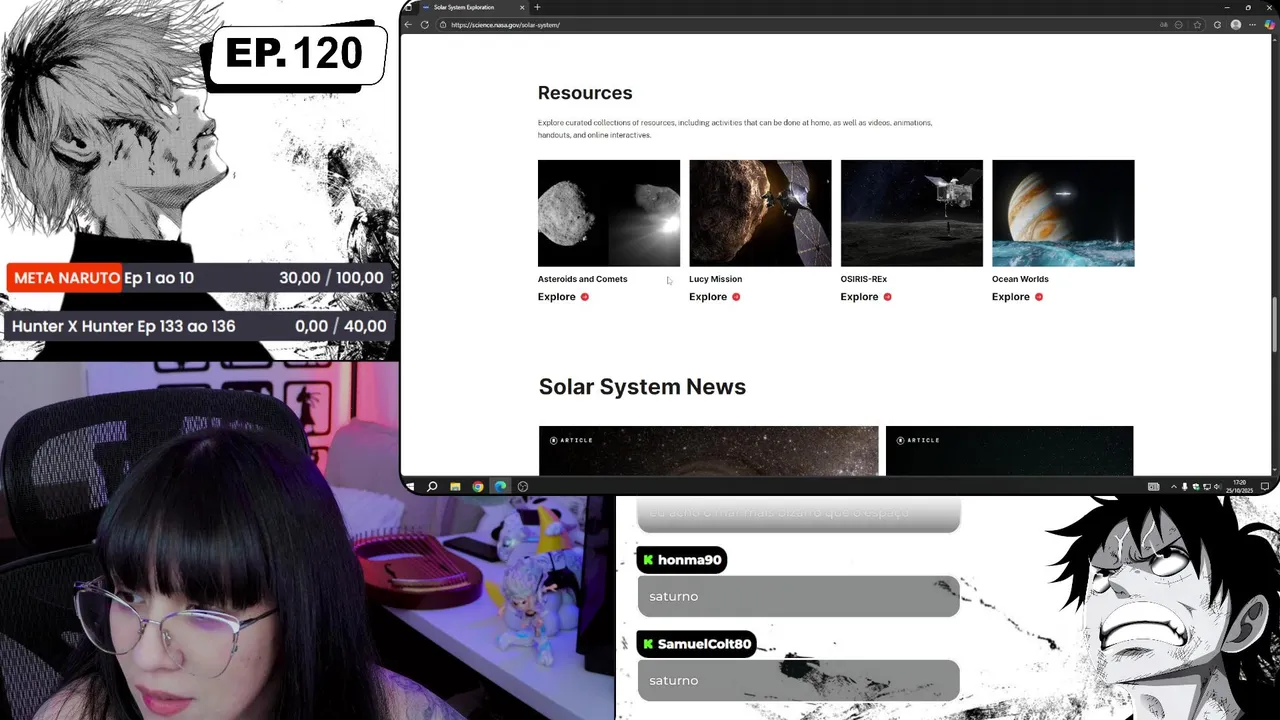This screenshot has width=1280, height=720.
Task: Click the OSIRIS-REx title link
Action: [x=864, y=279]
